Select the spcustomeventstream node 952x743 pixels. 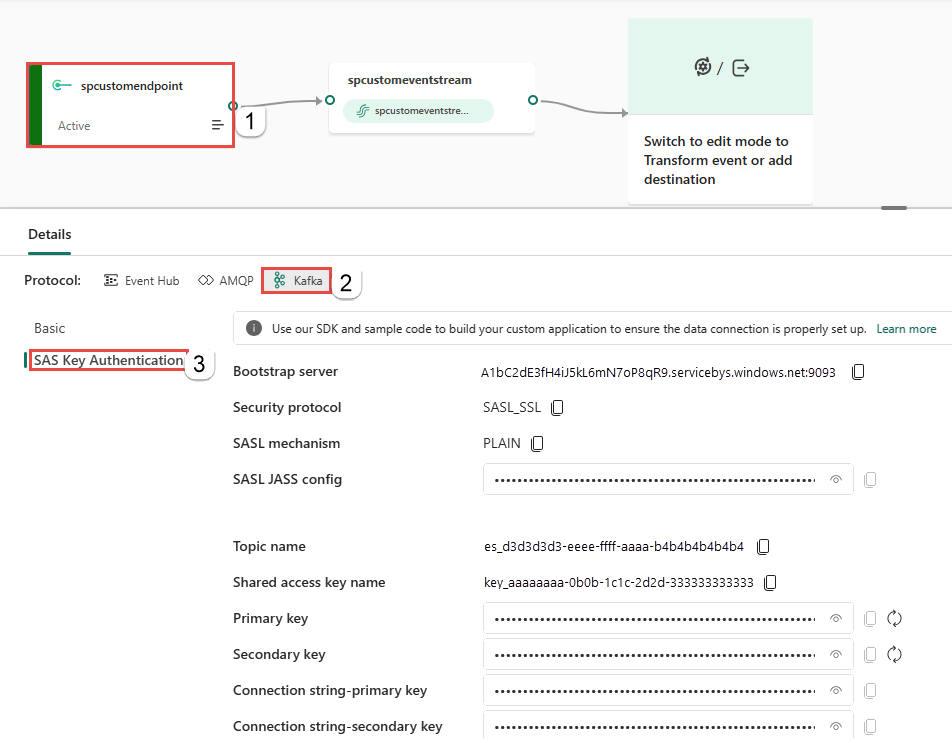[431, 97]
